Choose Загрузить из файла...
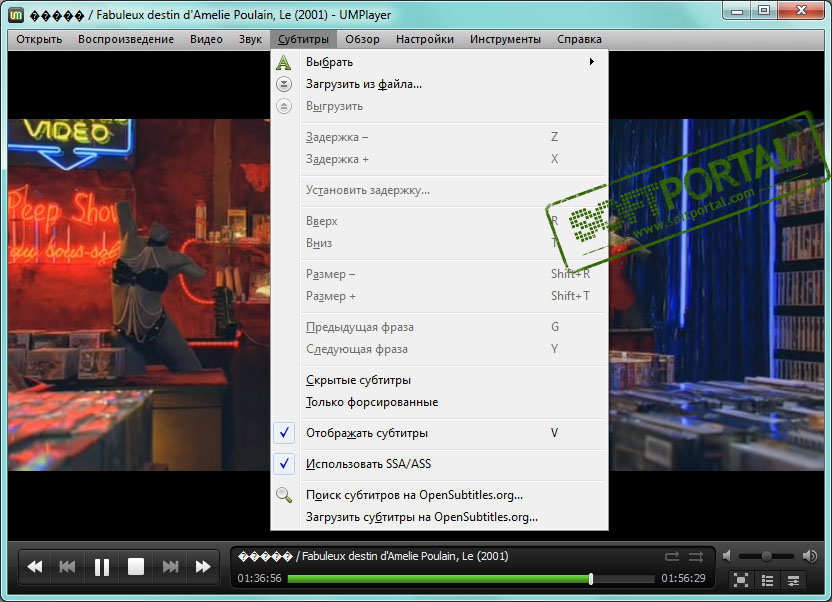Image resolution: width=832 pixels, height=602 pixels. point(439,84)
